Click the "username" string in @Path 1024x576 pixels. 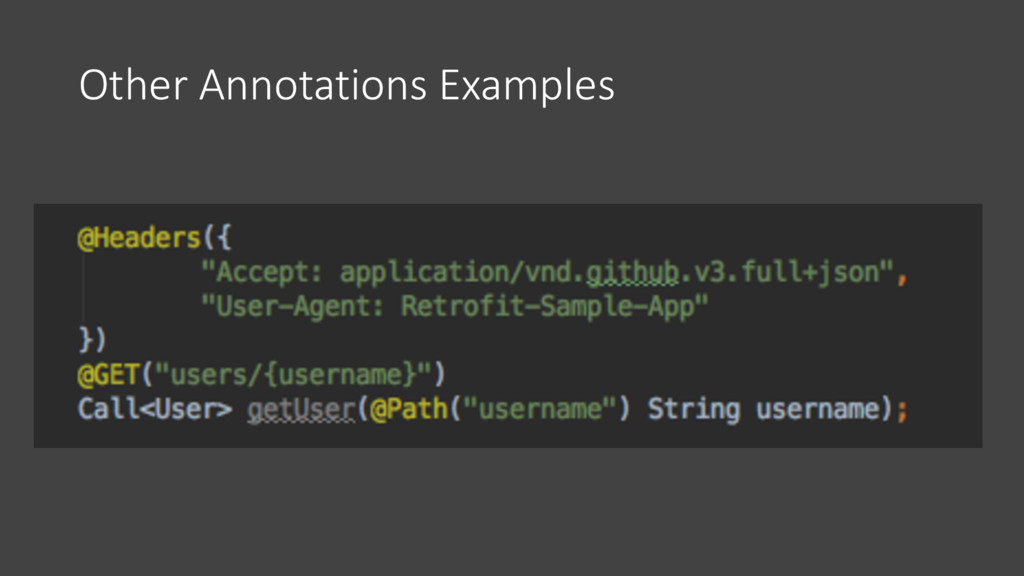click(540, 409)
